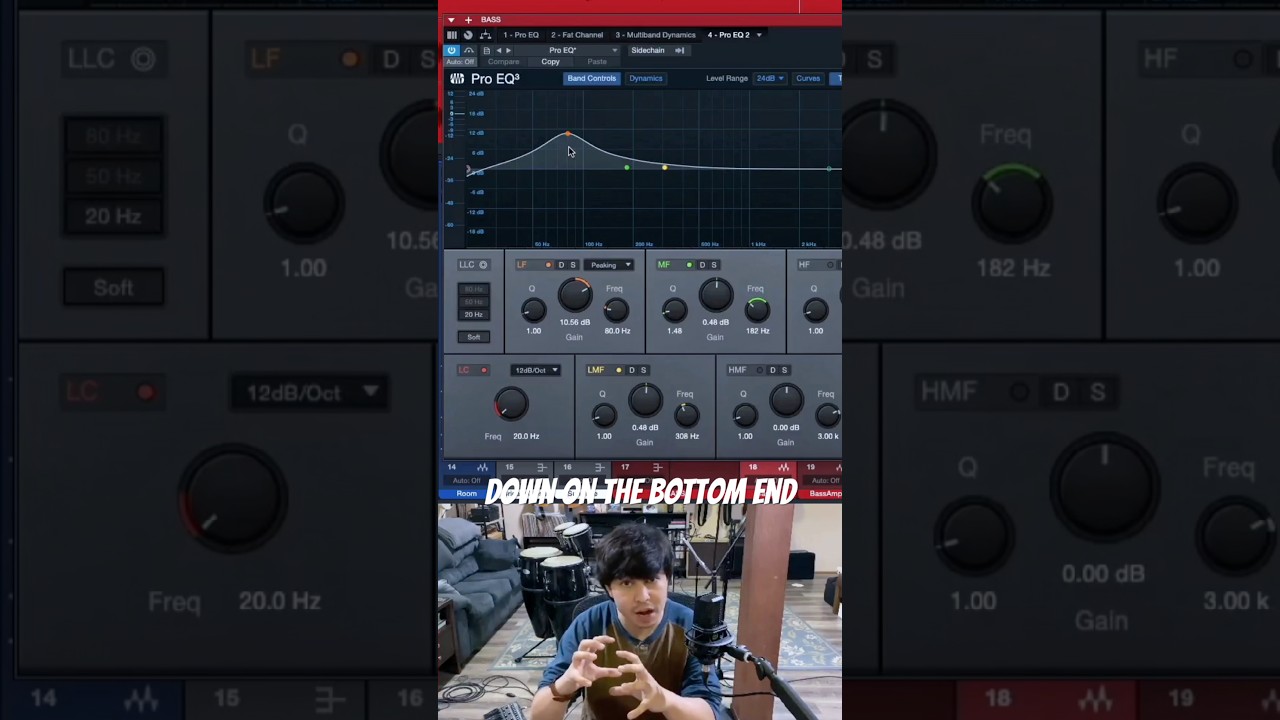Open the insert list dropdown arrow
The image size is (1280, 720).
759,35
